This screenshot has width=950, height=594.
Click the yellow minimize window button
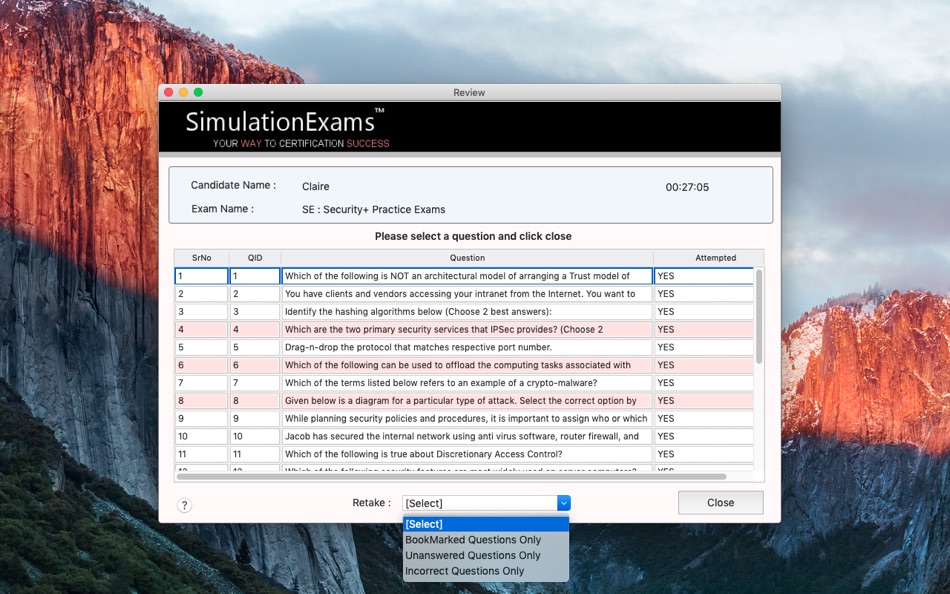tap(183, 92)
